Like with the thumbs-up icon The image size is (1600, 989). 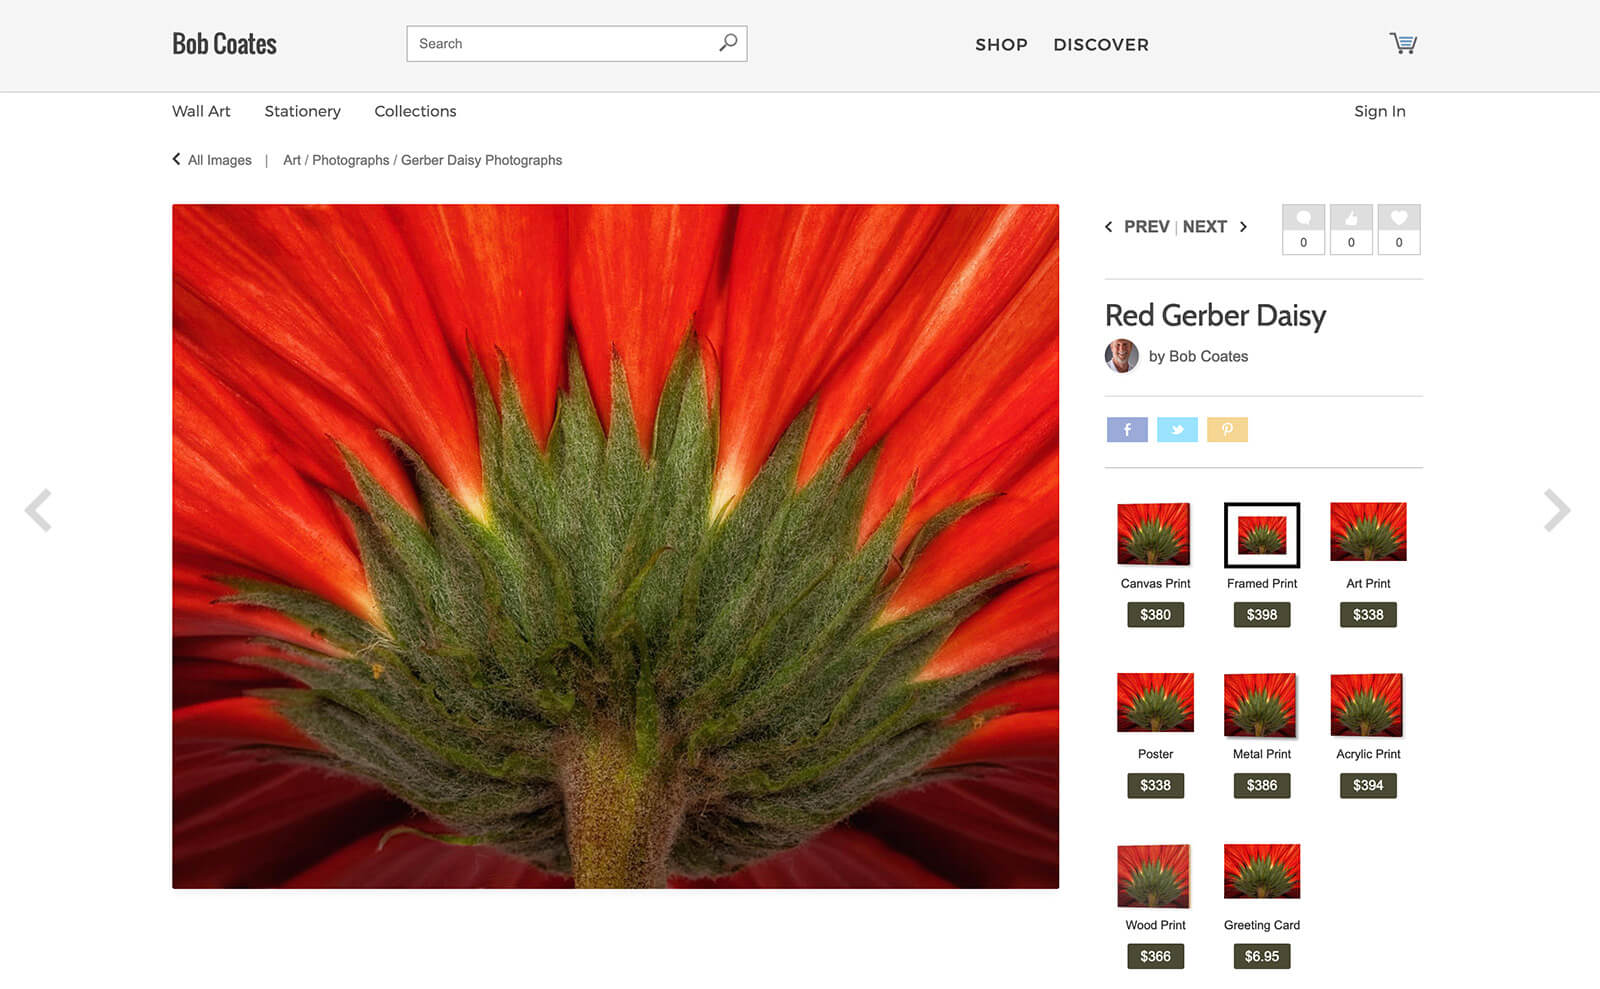pyautogui.click(x=1351, y=219)
